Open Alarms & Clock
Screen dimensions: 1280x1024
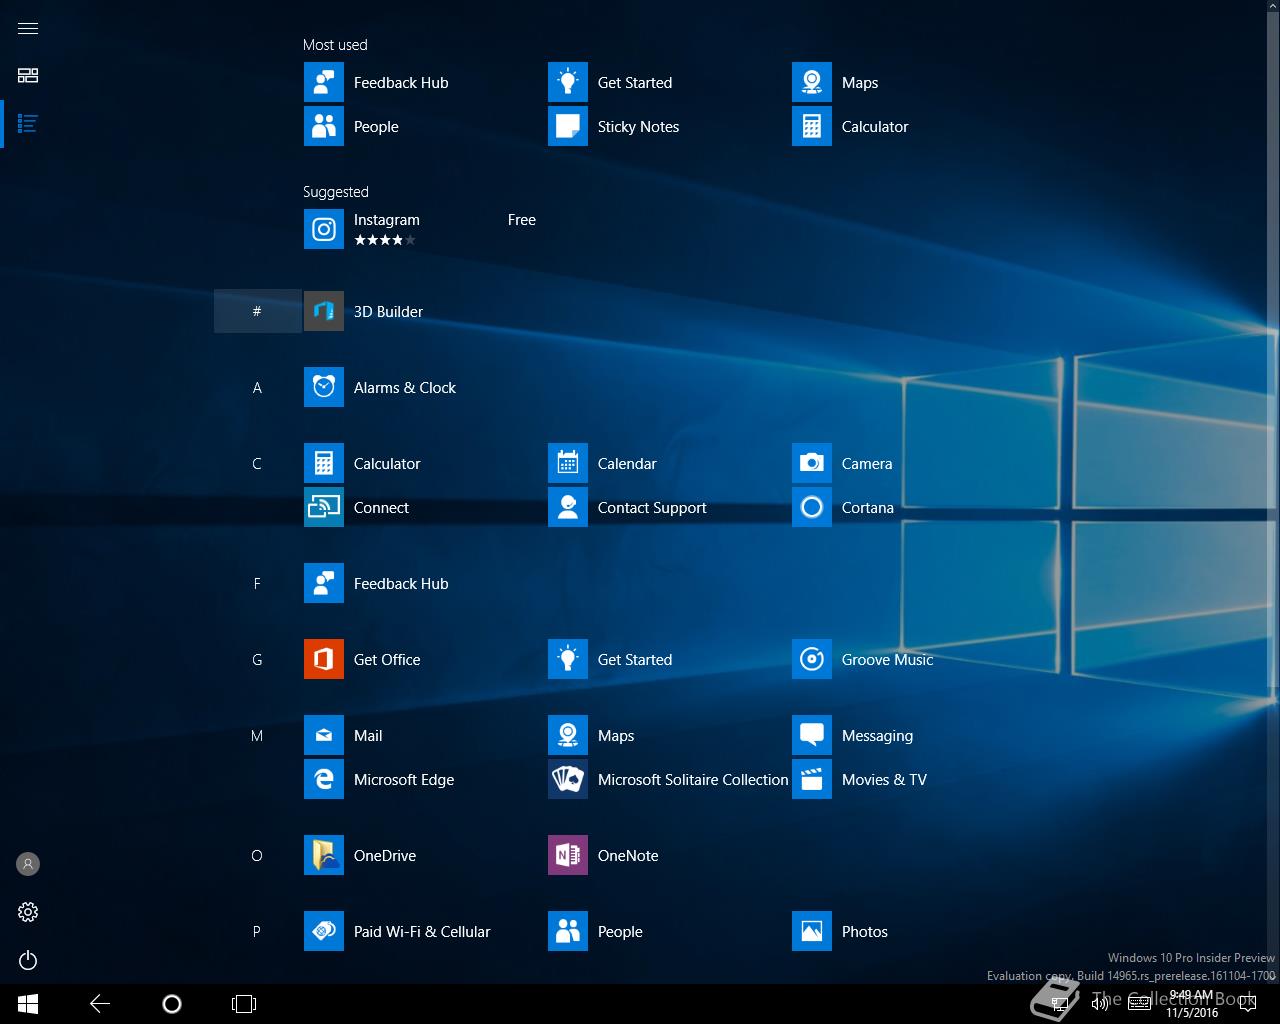[424, 387]
